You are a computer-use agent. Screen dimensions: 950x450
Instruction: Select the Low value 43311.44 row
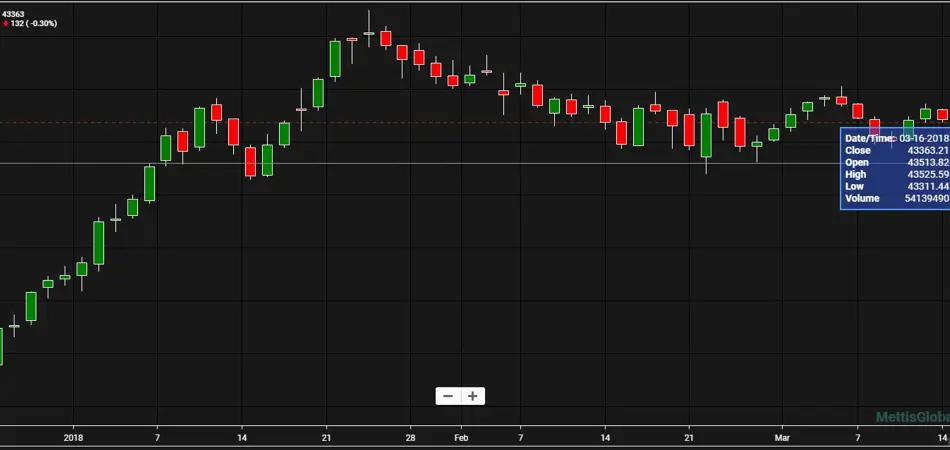(896, 186)
